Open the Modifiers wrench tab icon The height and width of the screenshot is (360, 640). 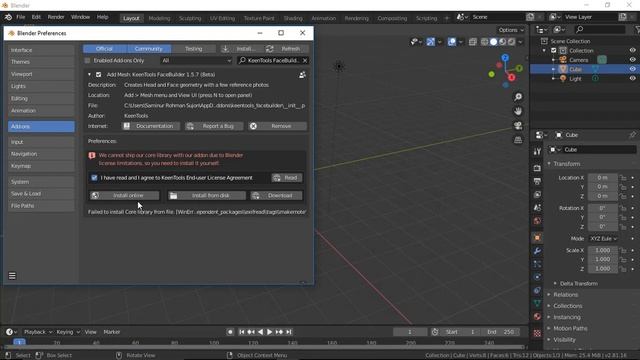pyautogui.click(x=537, y=251)
